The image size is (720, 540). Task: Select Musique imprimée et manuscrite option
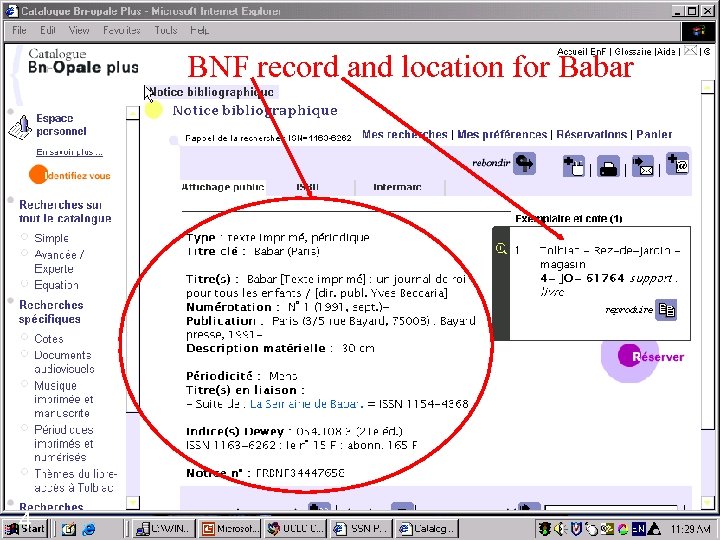pyautogui.click(x=25, y=384)
